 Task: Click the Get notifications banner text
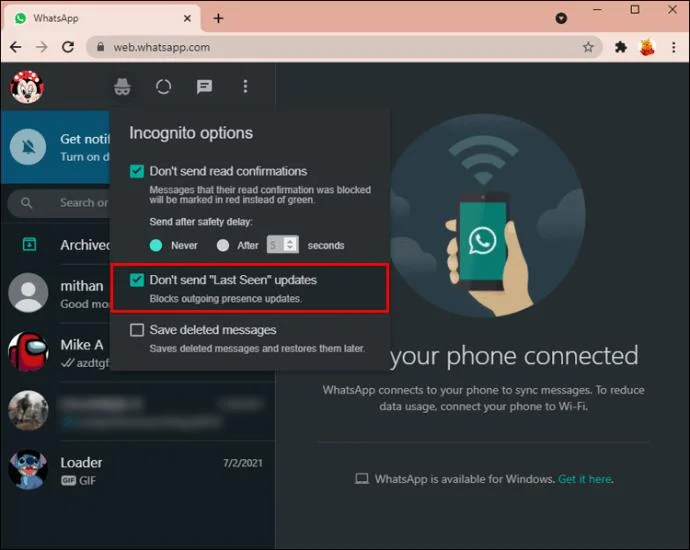click(84, 139)
